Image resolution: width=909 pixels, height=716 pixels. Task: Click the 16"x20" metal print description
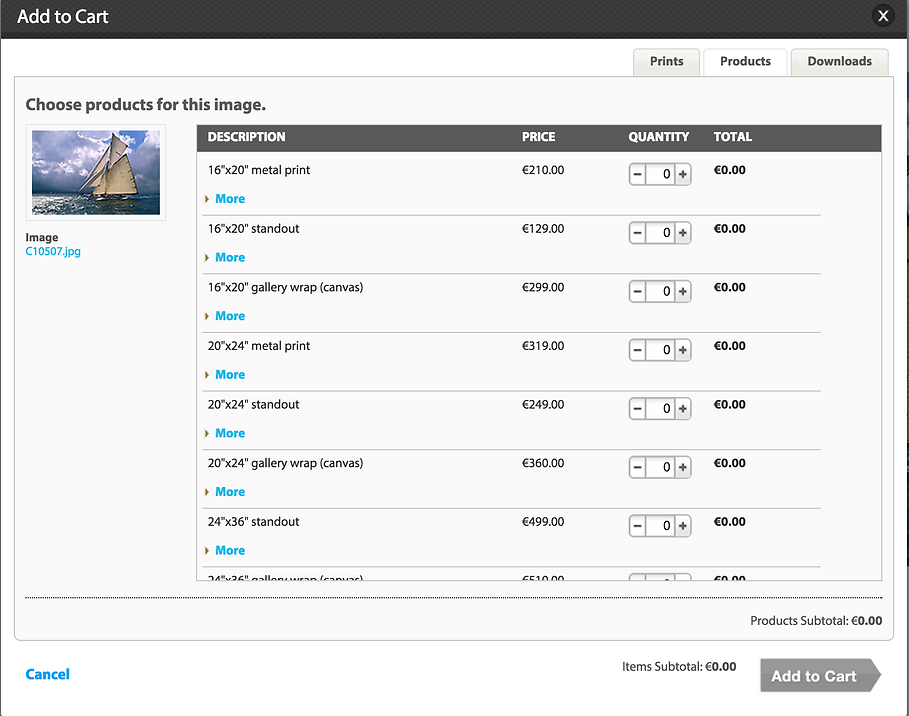[259, 170]
